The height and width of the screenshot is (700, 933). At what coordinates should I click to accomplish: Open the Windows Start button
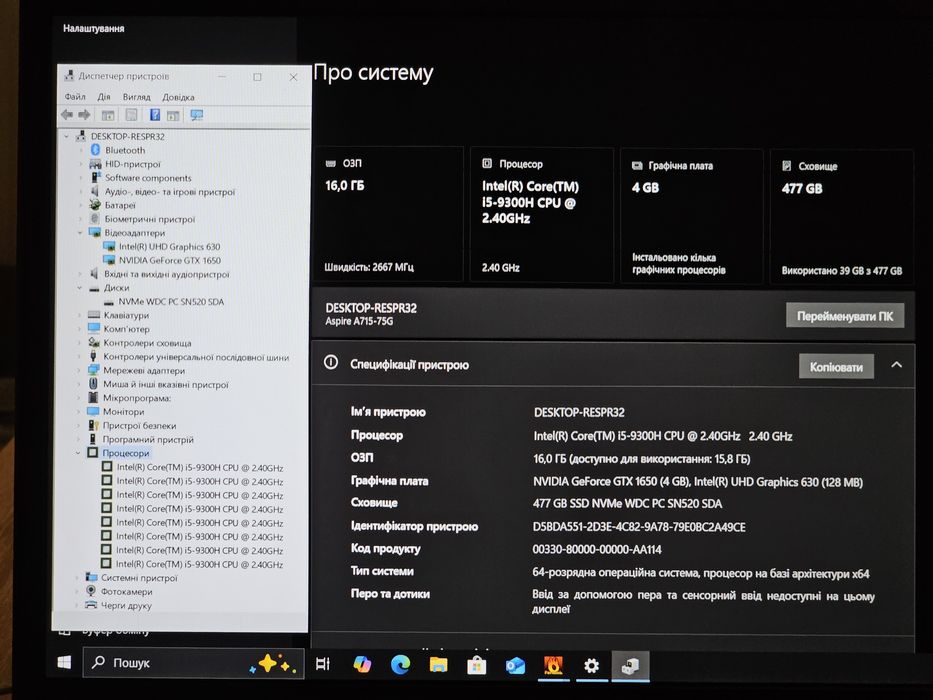[64, 662]
